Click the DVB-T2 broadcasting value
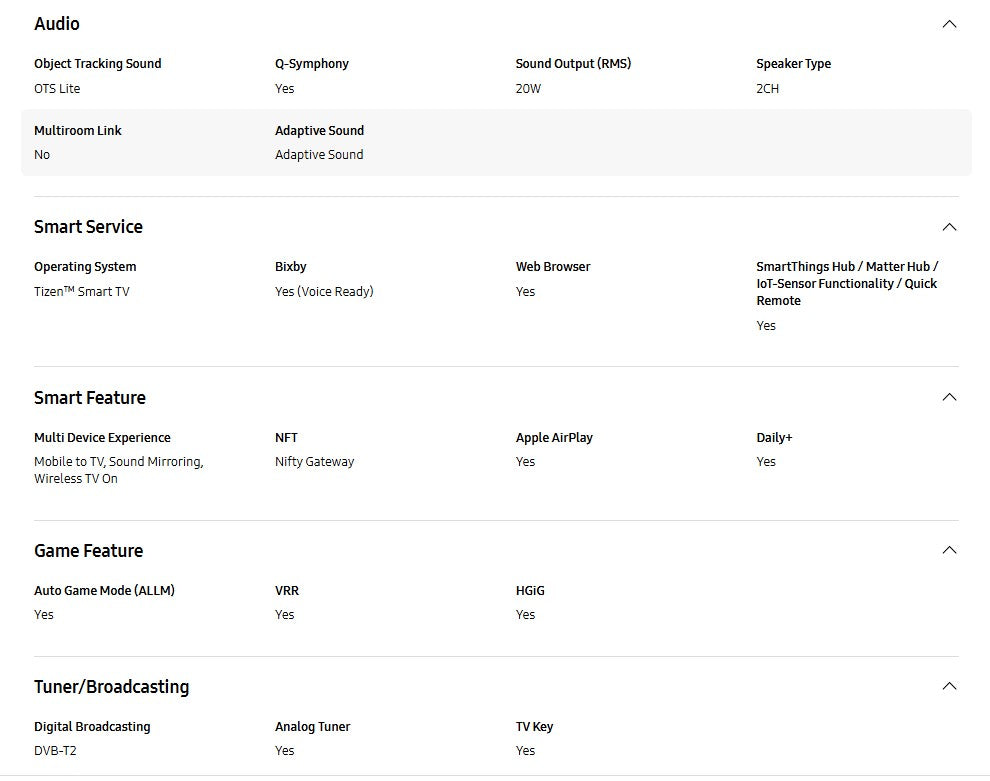The image size is (990, 781). tap(55, 751)
